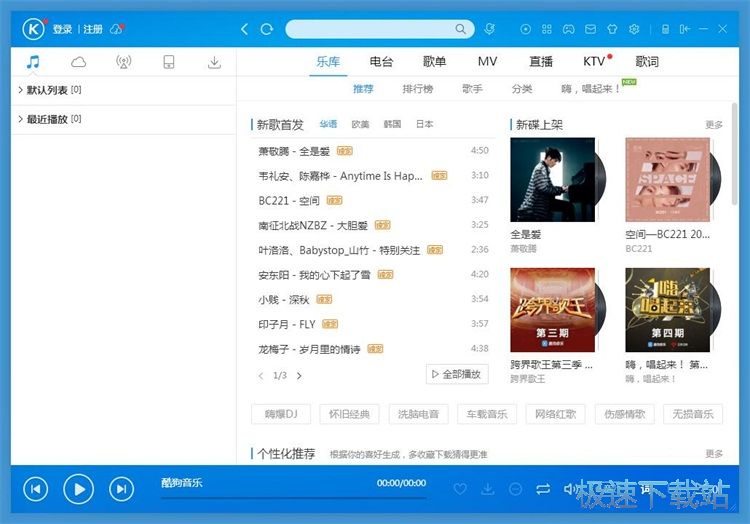
Task: Click the 怀旧经典 tag button
Action: click(x=349, y=414)
